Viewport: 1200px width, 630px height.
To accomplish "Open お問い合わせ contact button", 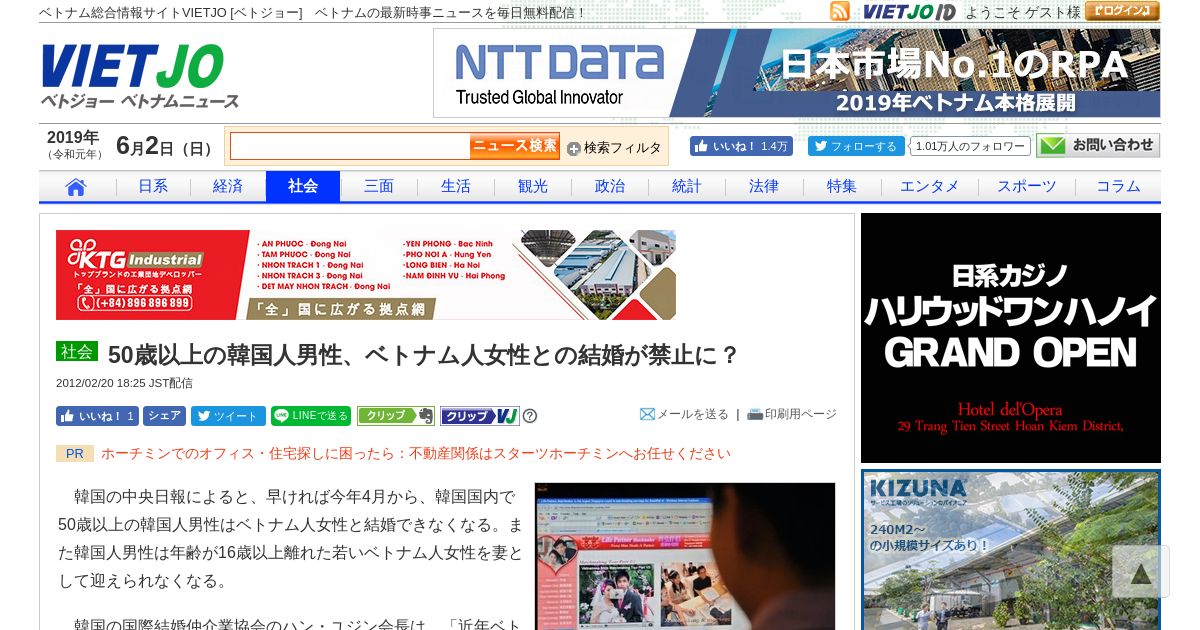I will coord(1098,146).
